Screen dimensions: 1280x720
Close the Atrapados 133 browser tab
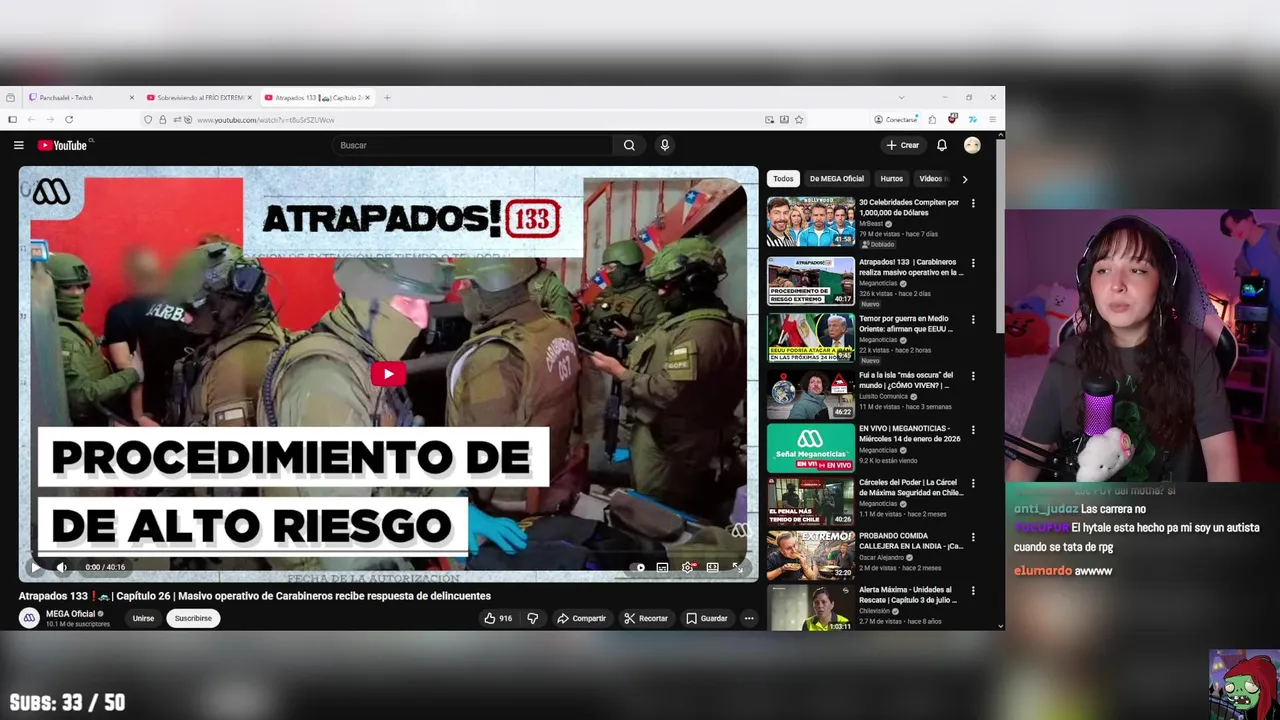click(368, 97)
